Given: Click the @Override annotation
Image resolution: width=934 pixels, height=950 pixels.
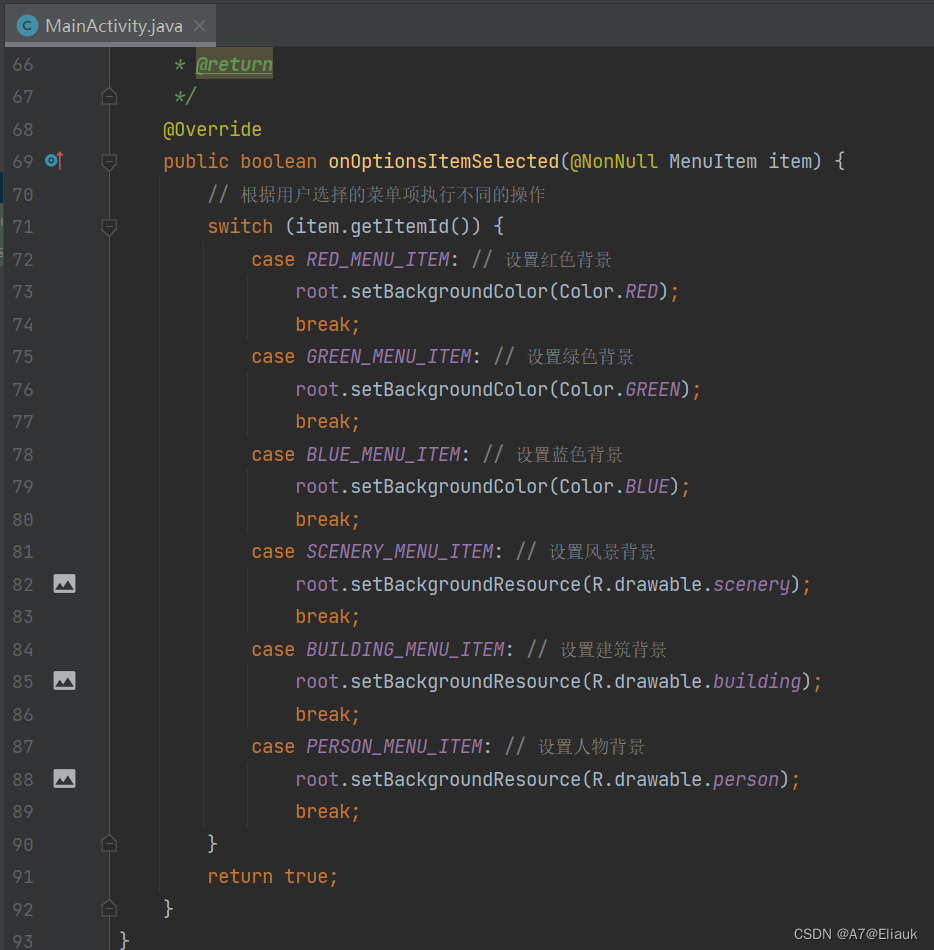Looking at the screenshot, I should pyautogui.click(x=213, y=129).
